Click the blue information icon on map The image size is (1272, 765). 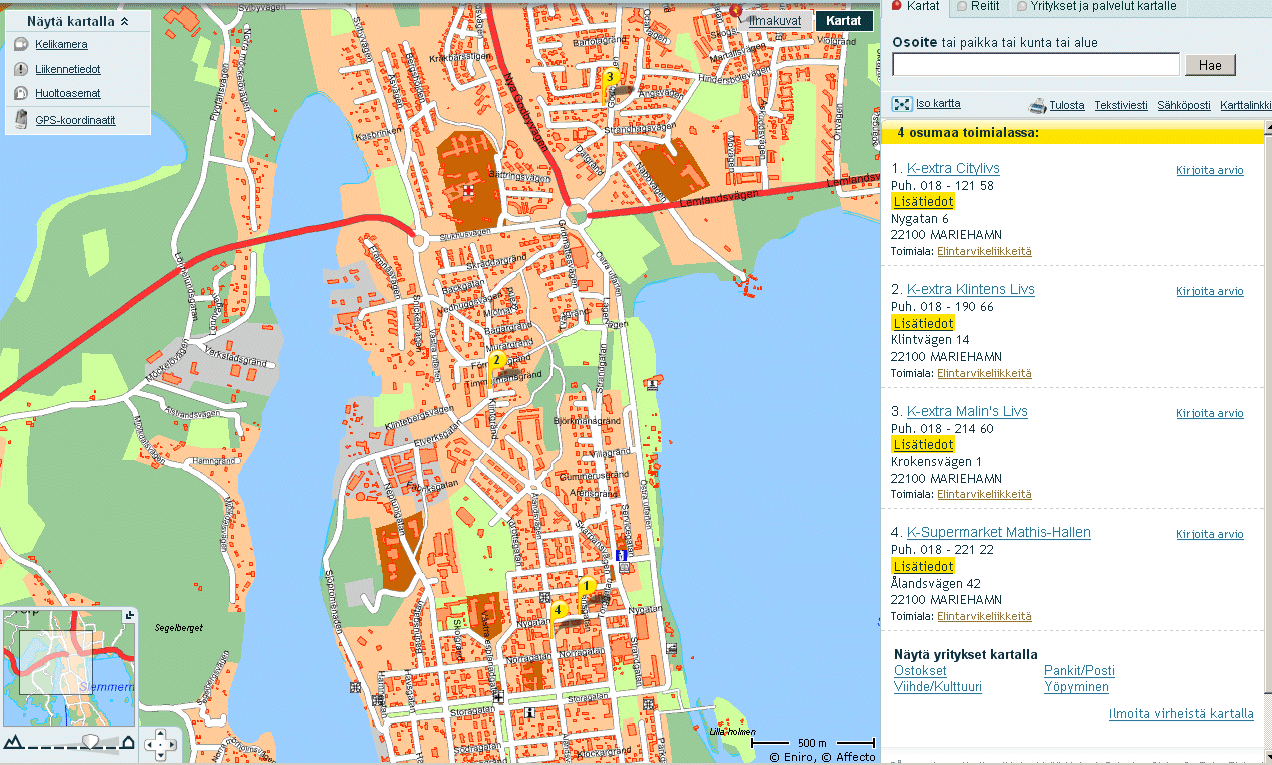pos(622,555)
